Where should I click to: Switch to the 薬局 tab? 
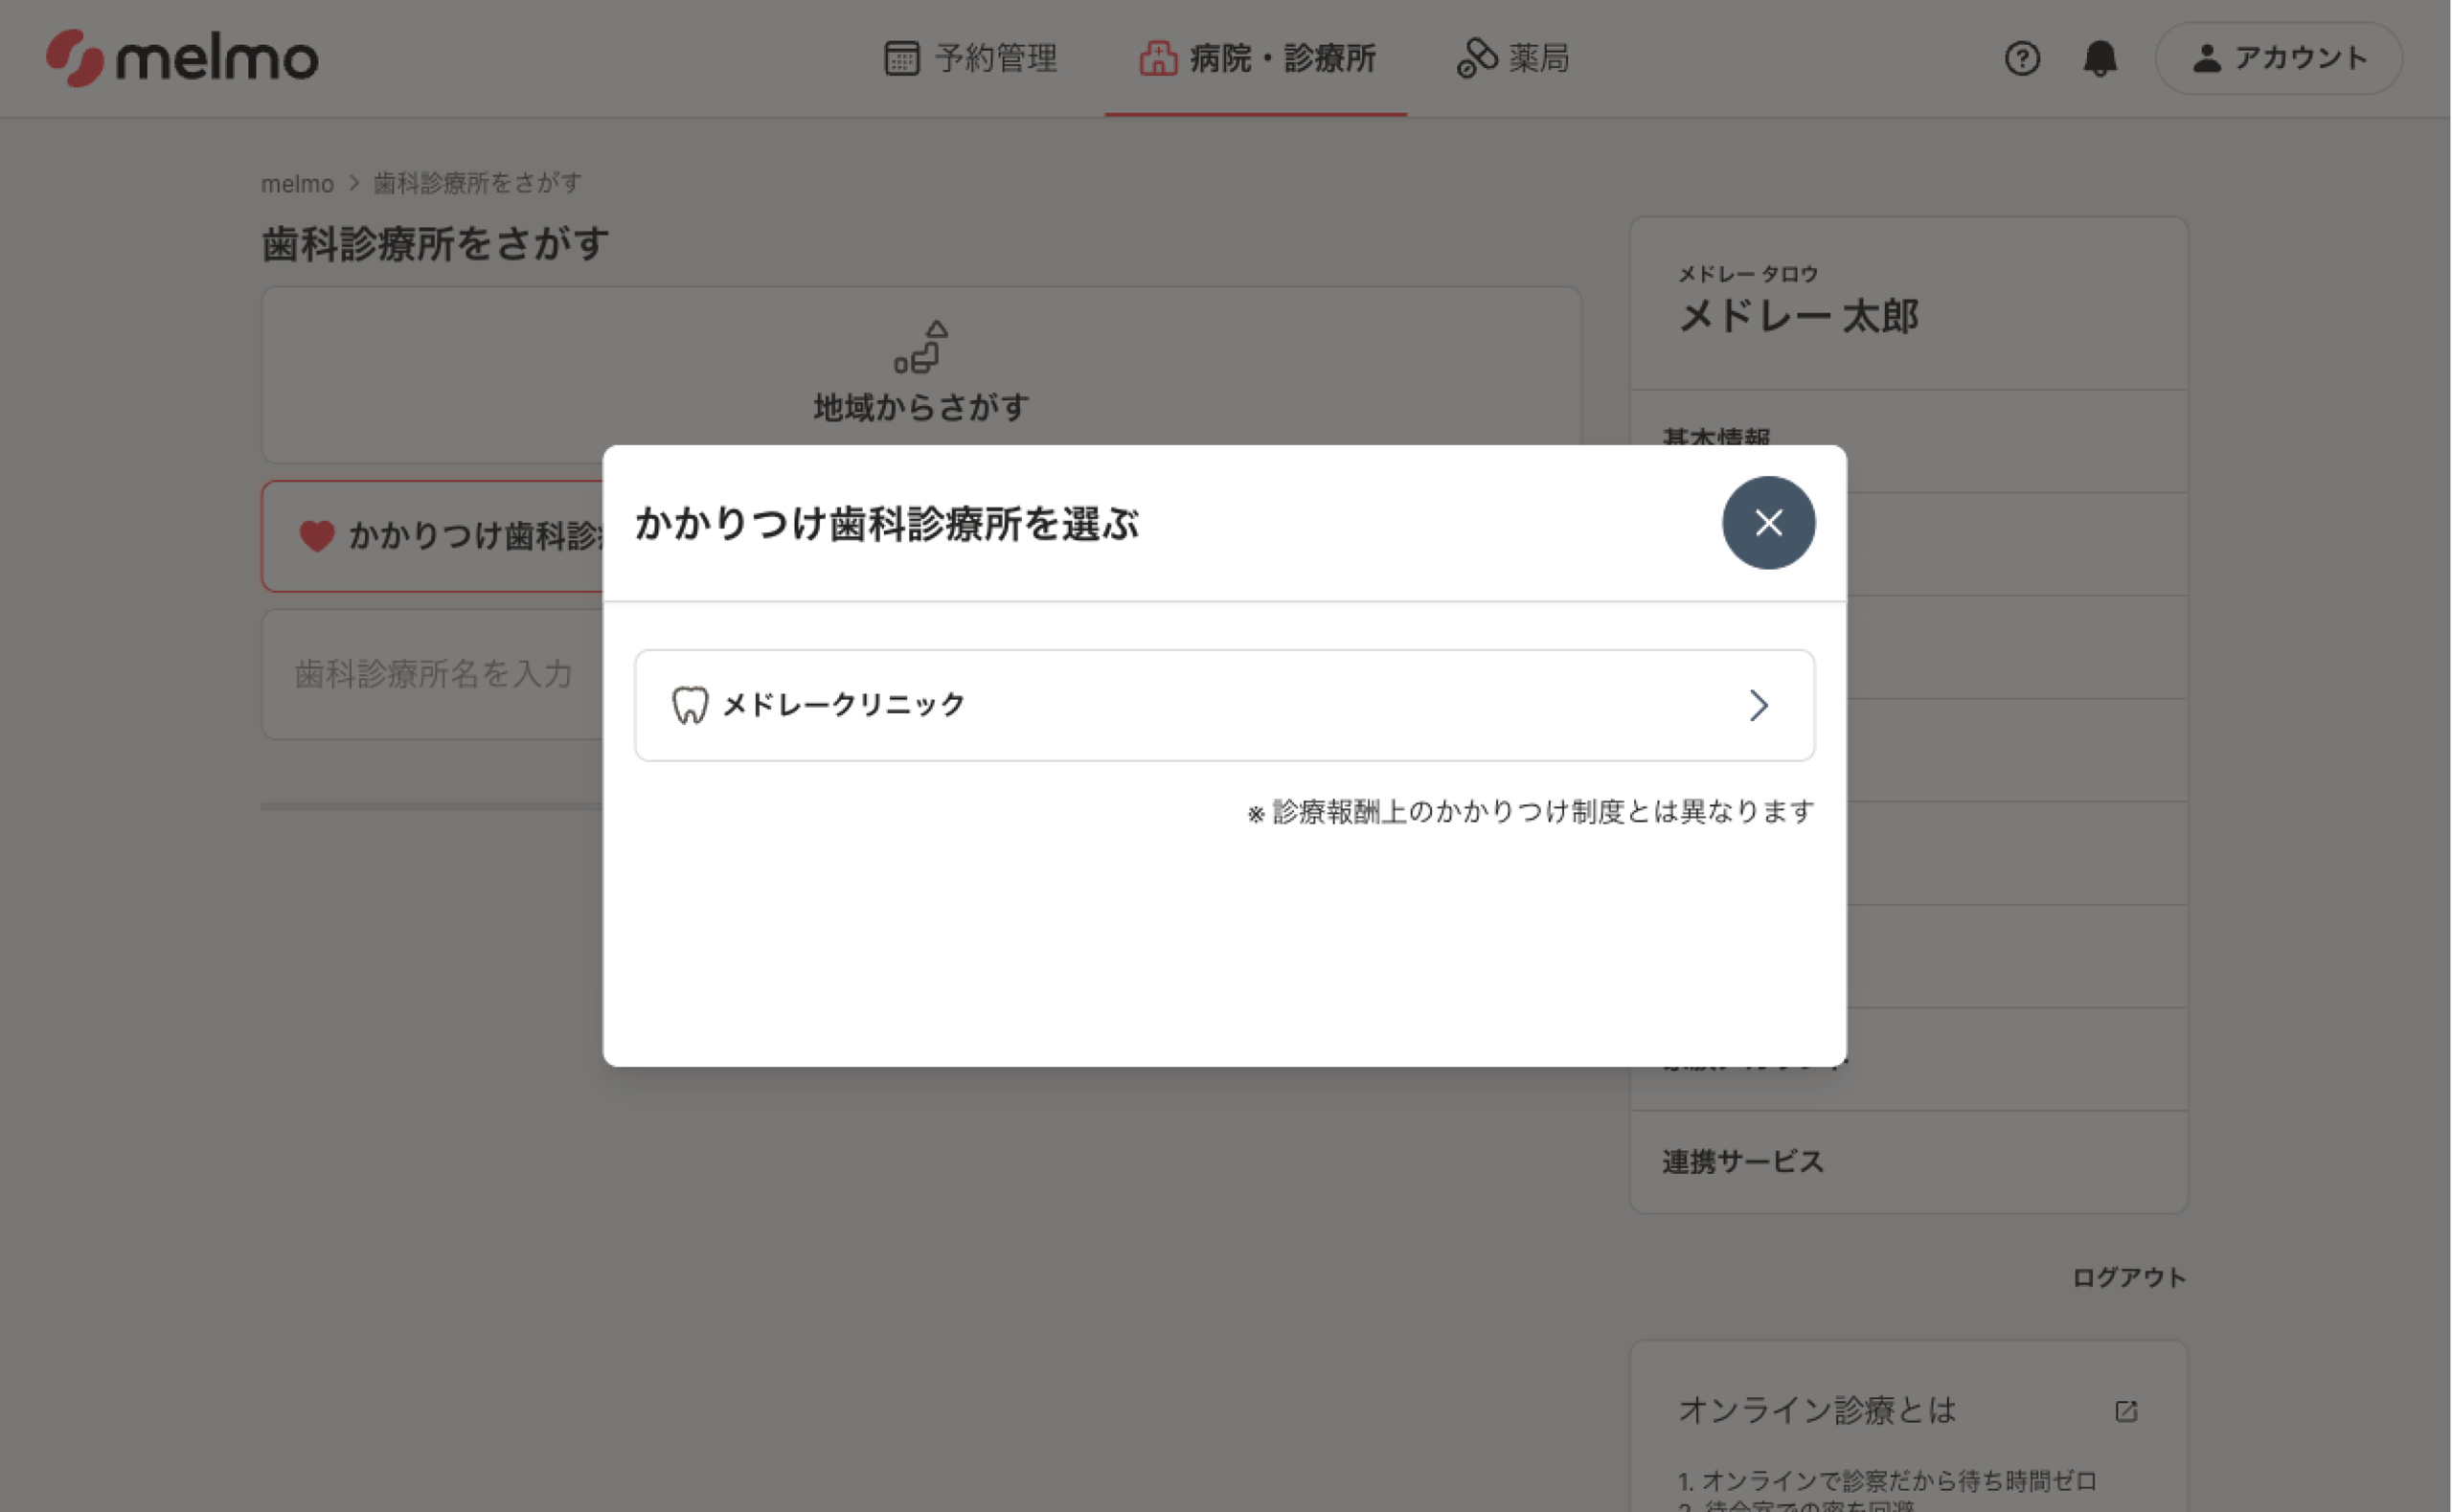point(1512,58)
